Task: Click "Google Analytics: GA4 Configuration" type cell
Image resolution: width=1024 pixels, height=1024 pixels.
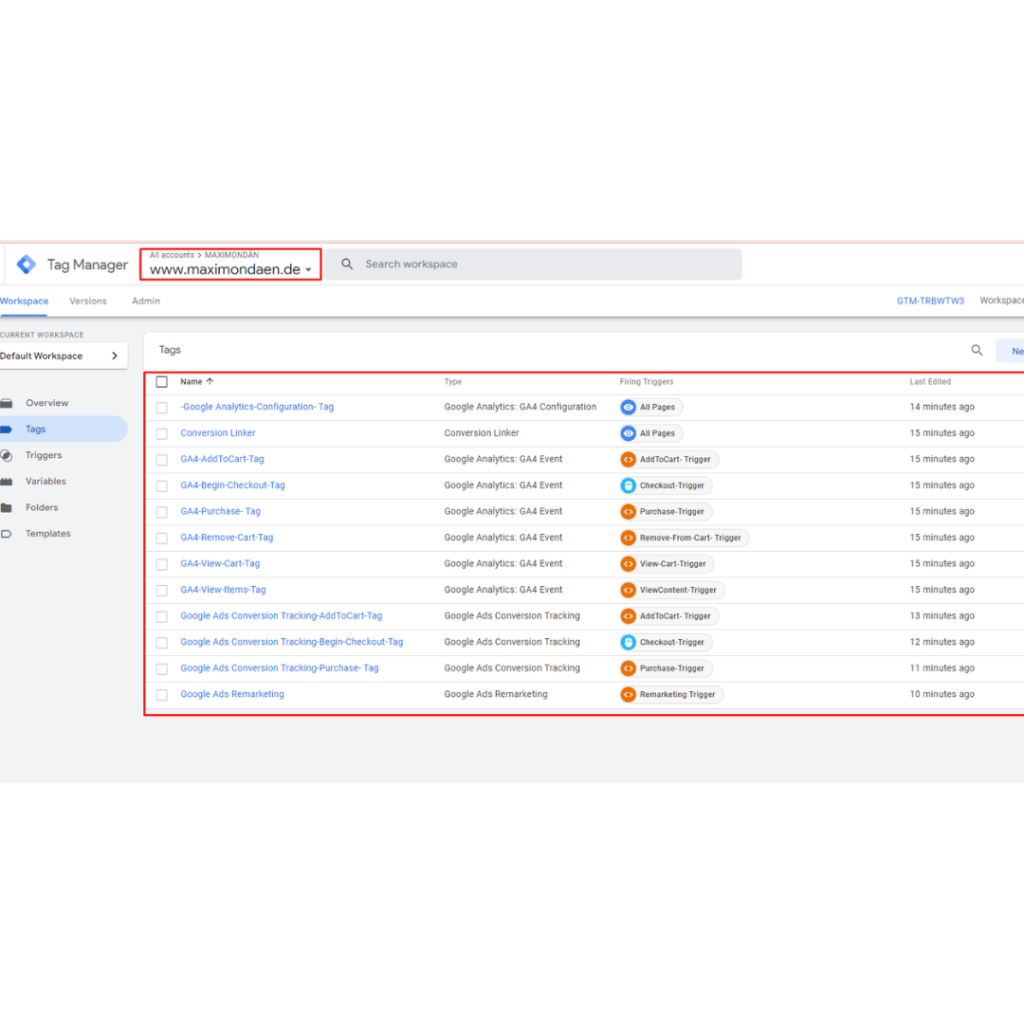Action: coord(520,407)
